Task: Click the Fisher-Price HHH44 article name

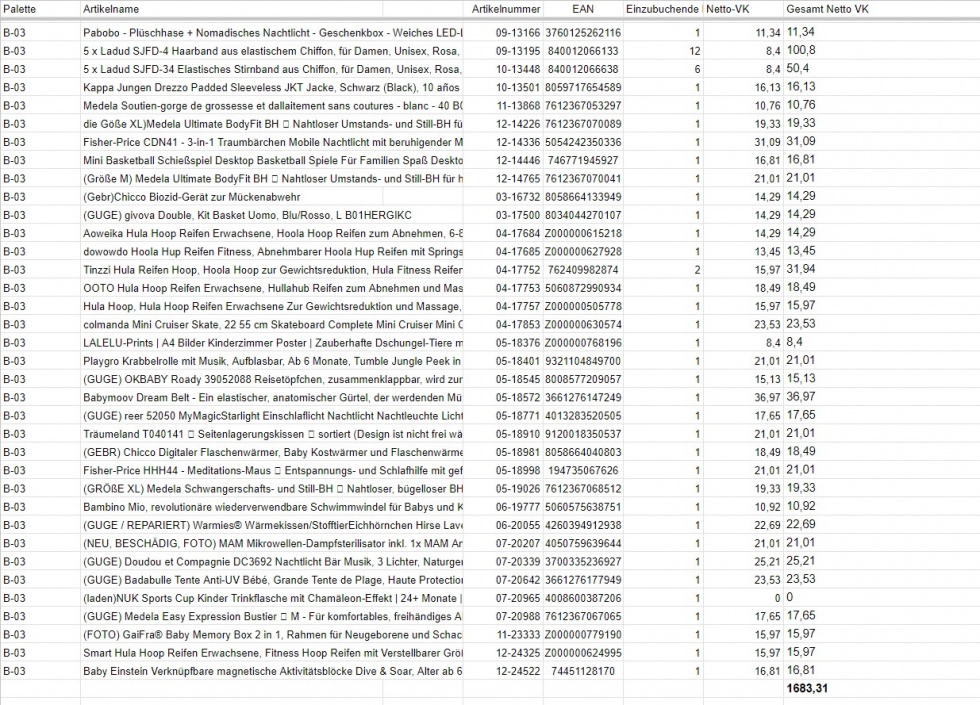Action: click(272, 470)
